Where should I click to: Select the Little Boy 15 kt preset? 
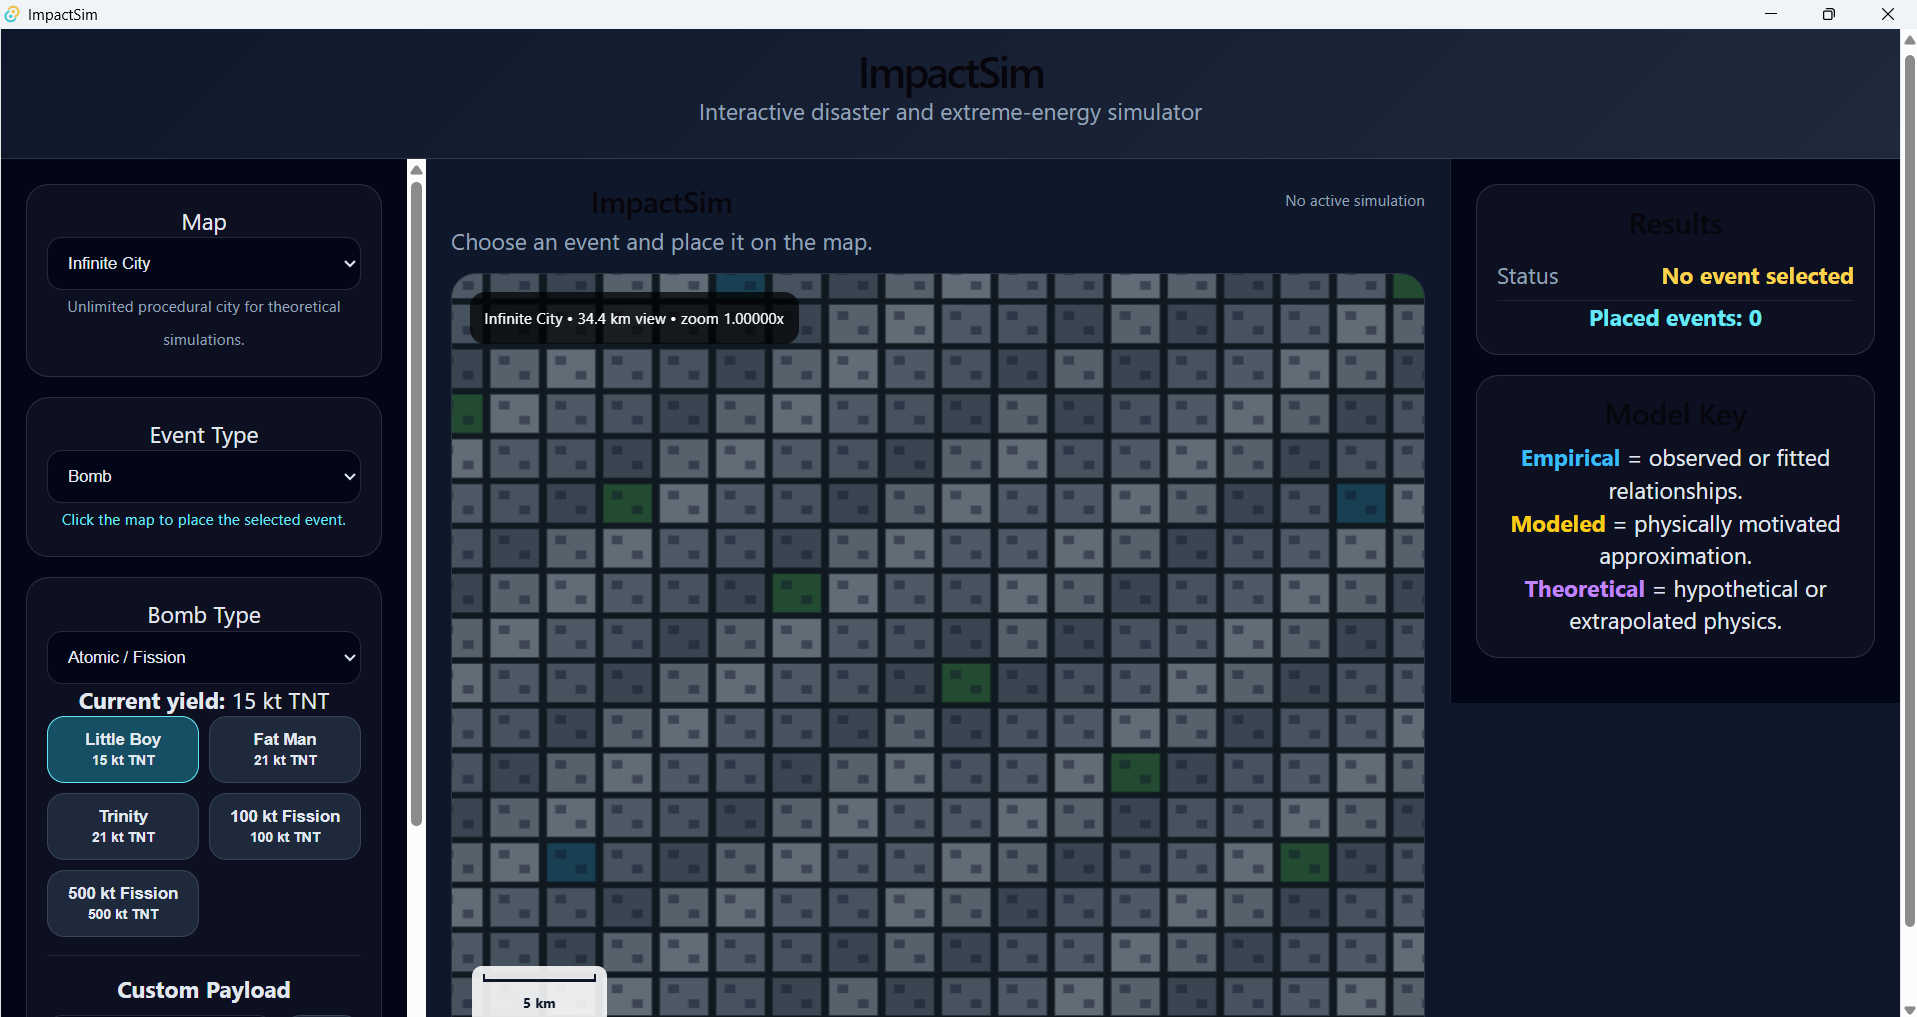(x=123, y=749)
